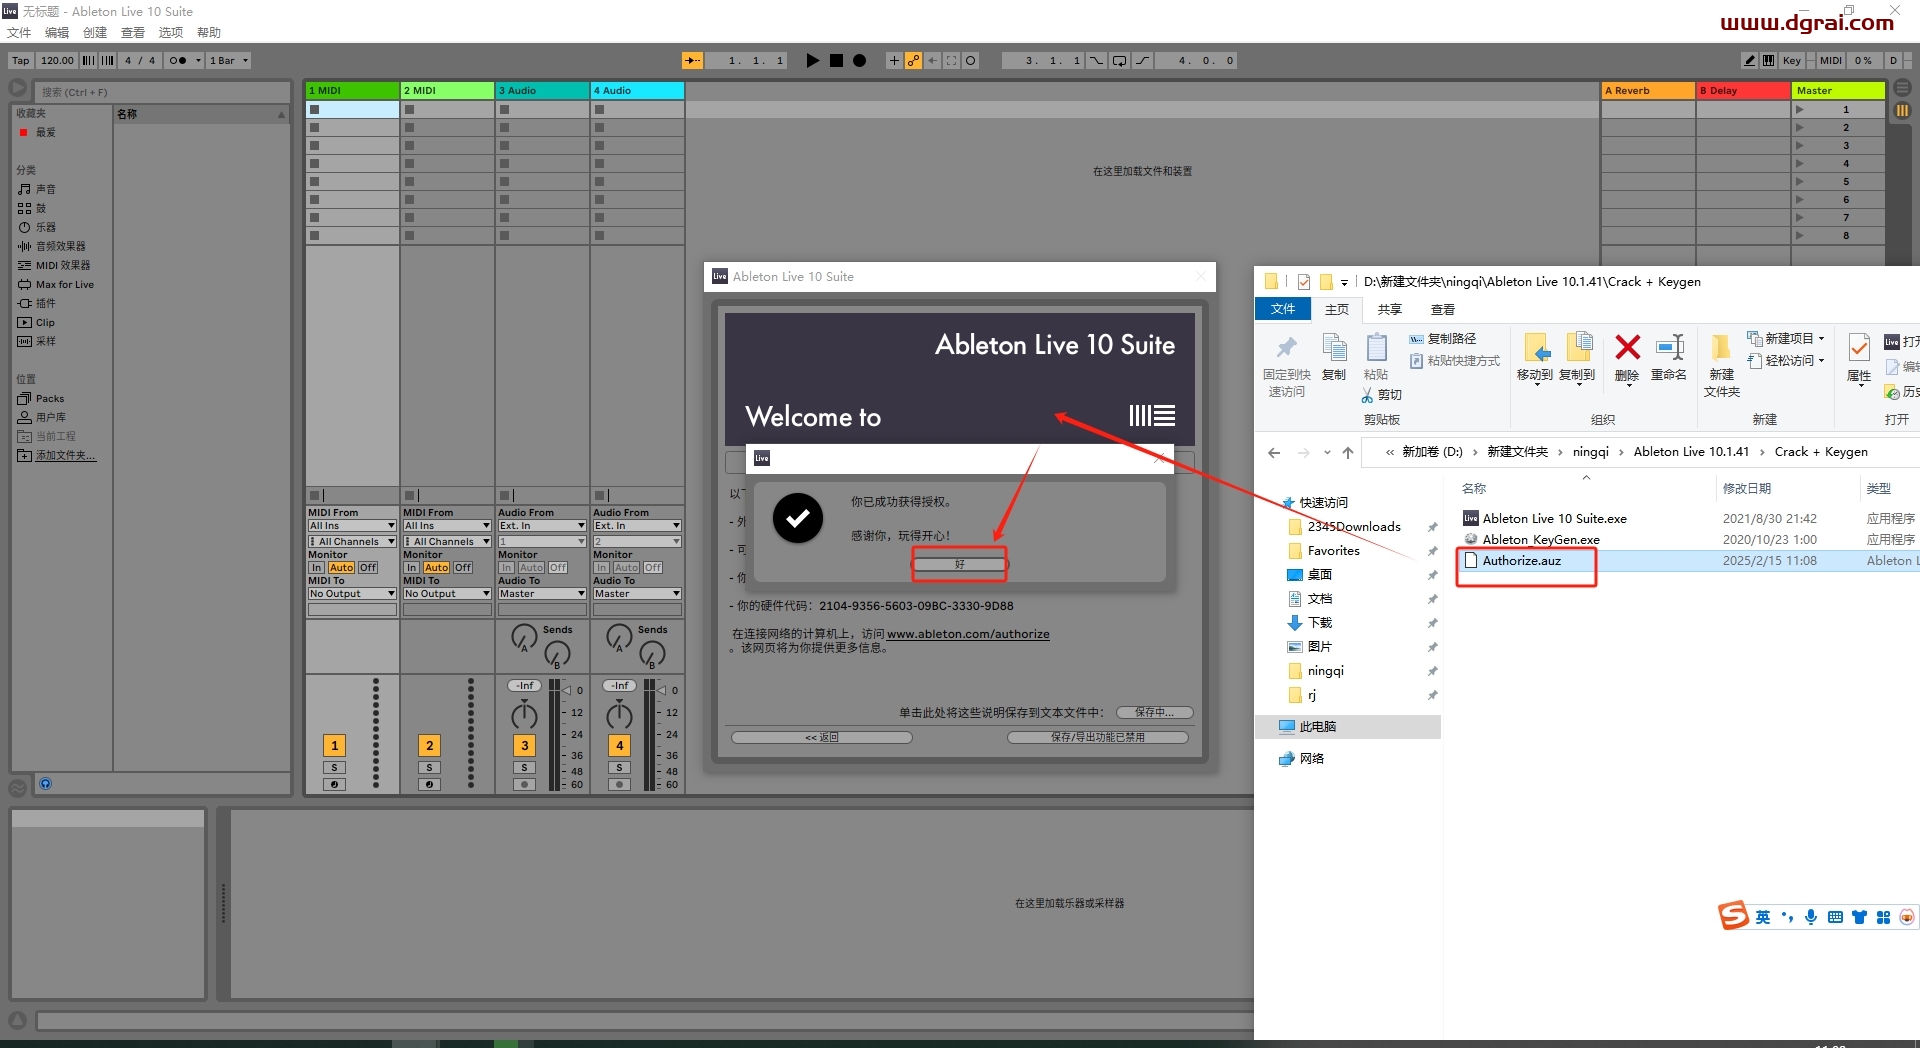1920x1048 pixels.
Task: Click the Arrangement Record button
Action: pos(859,61)
